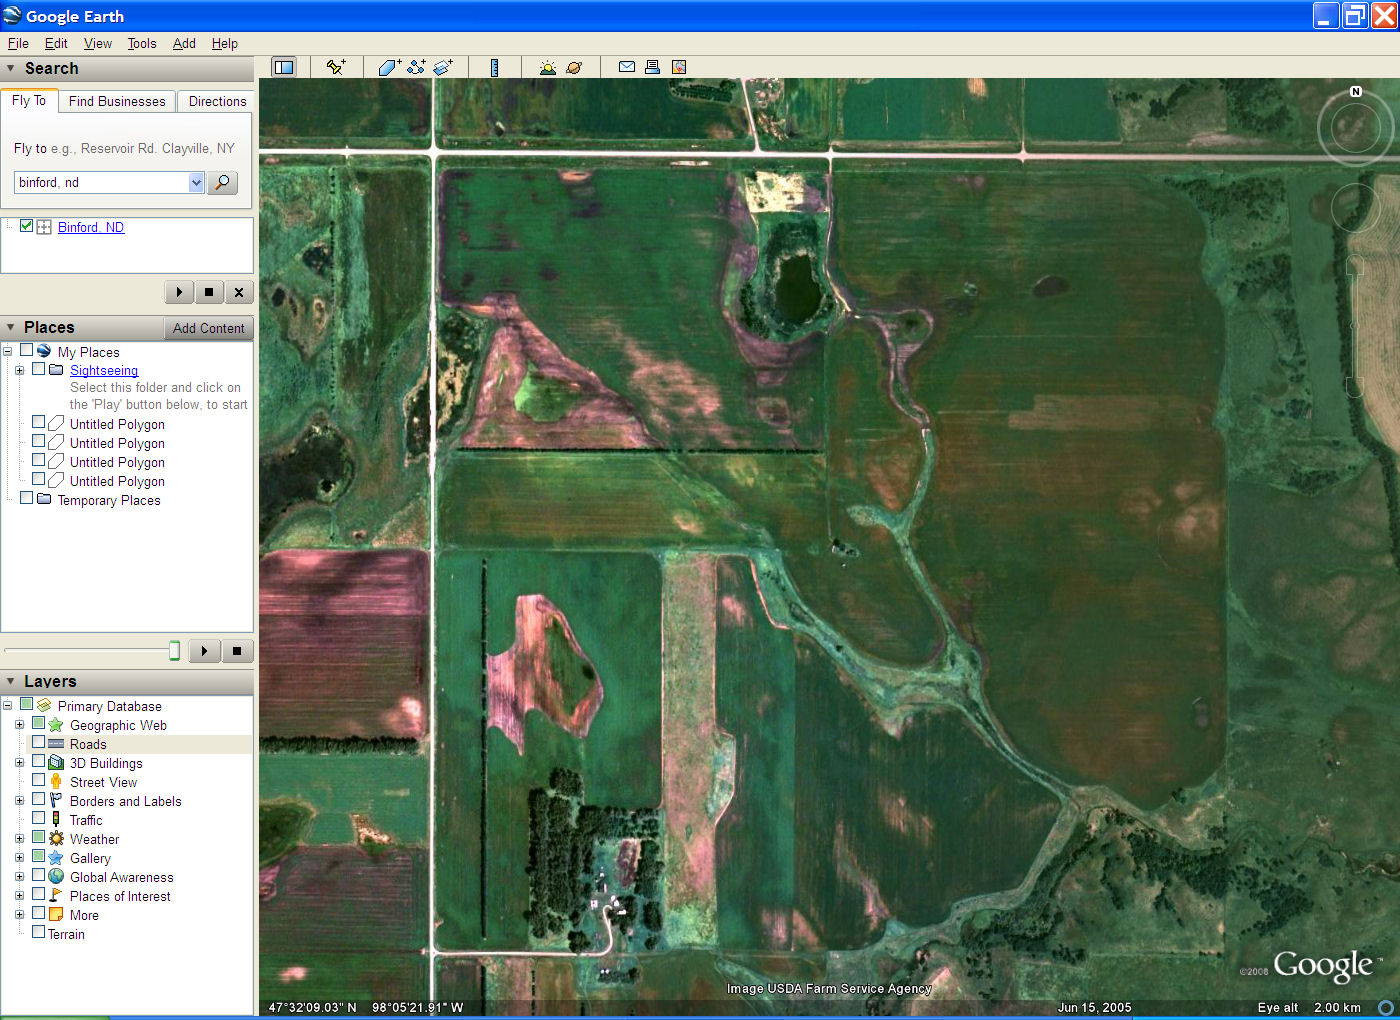The height and width of the screenshot is (1020, 1400).
Task: Click the Places of Interest flag icon
Action: (x=56, y=896)
